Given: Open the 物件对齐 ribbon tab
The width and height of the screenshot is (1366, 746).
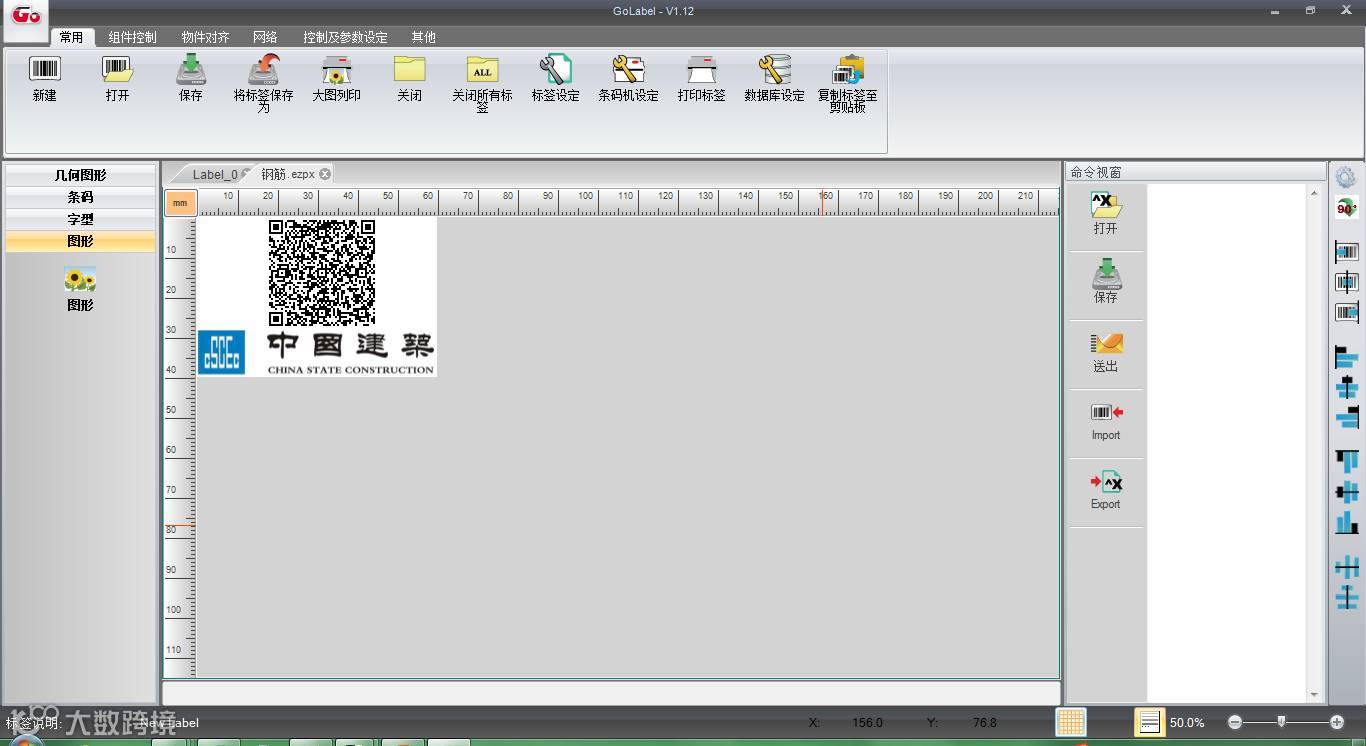Looking at the screenshot, I should click(x=205, y=37).
